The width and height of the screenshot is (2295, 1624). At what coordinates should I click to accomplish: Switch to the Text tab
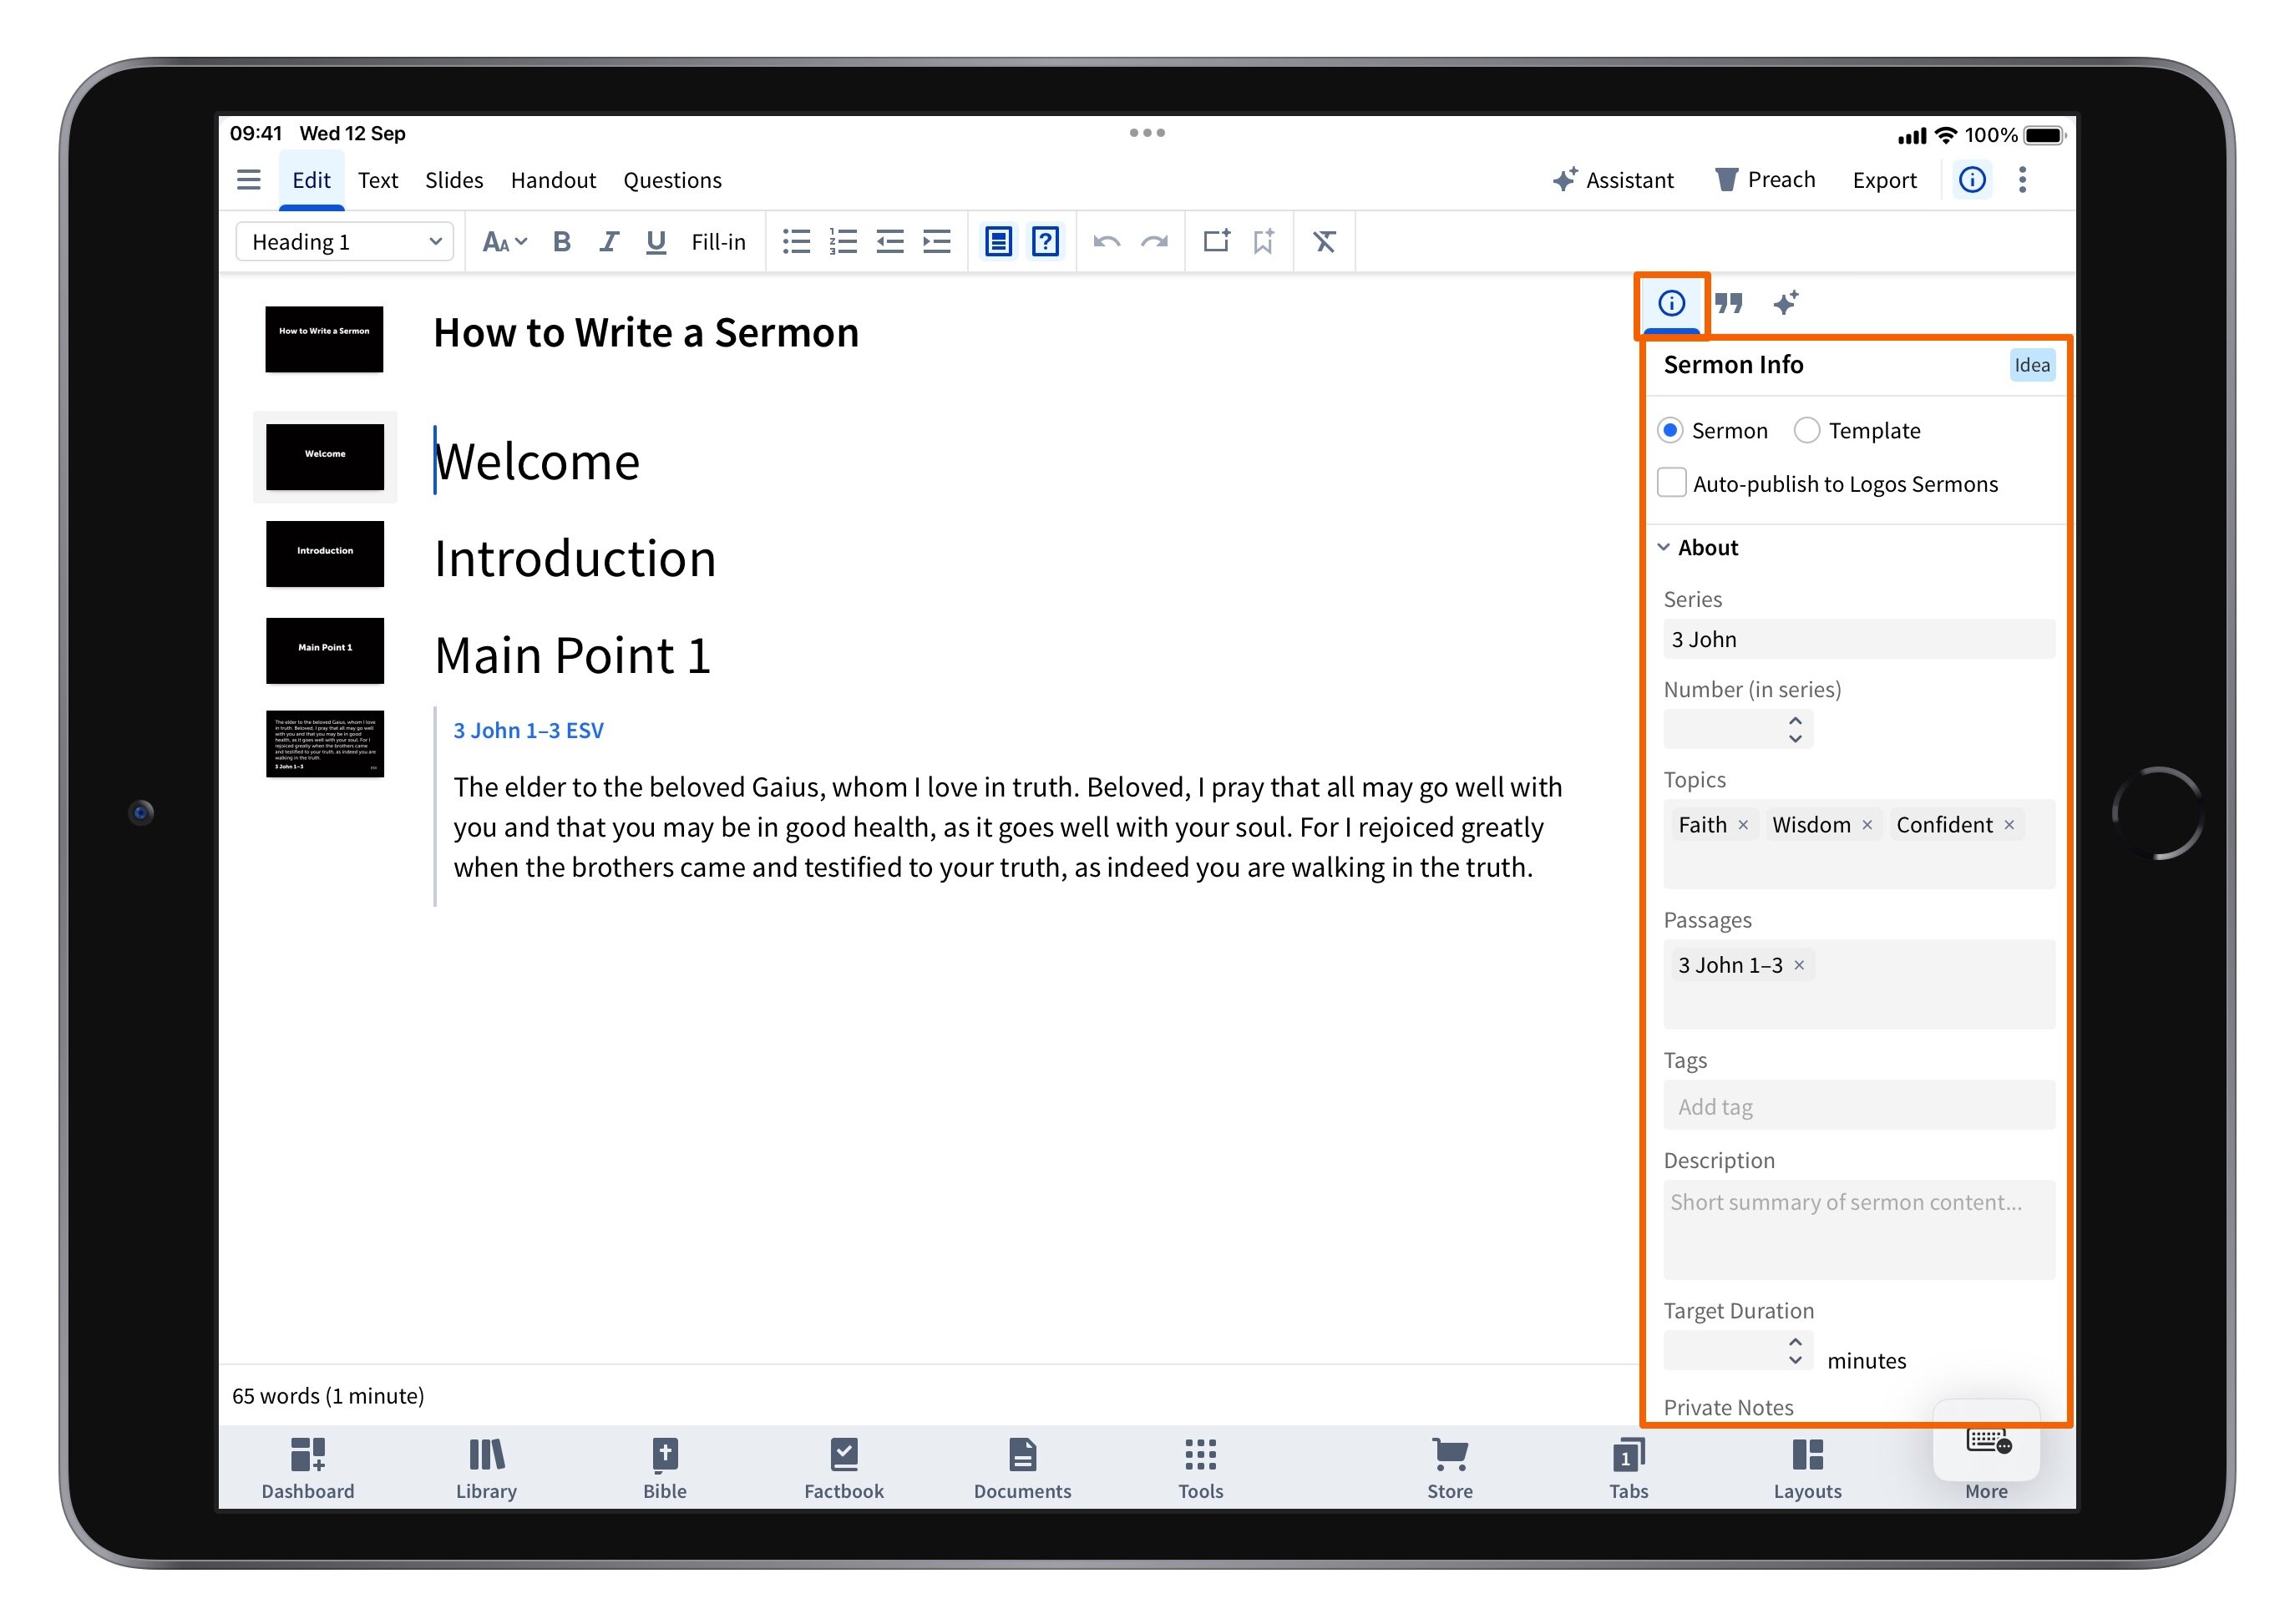tap(378, 180)
